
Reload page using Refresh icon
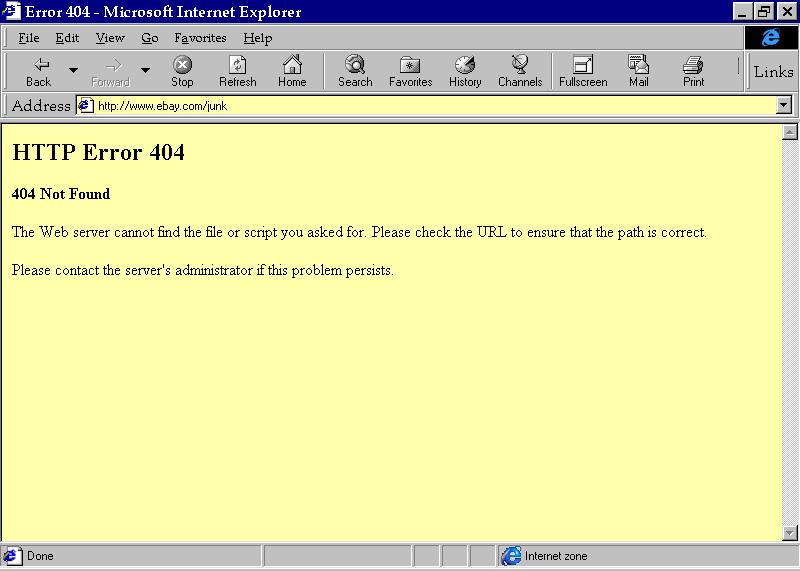point(238,71)
